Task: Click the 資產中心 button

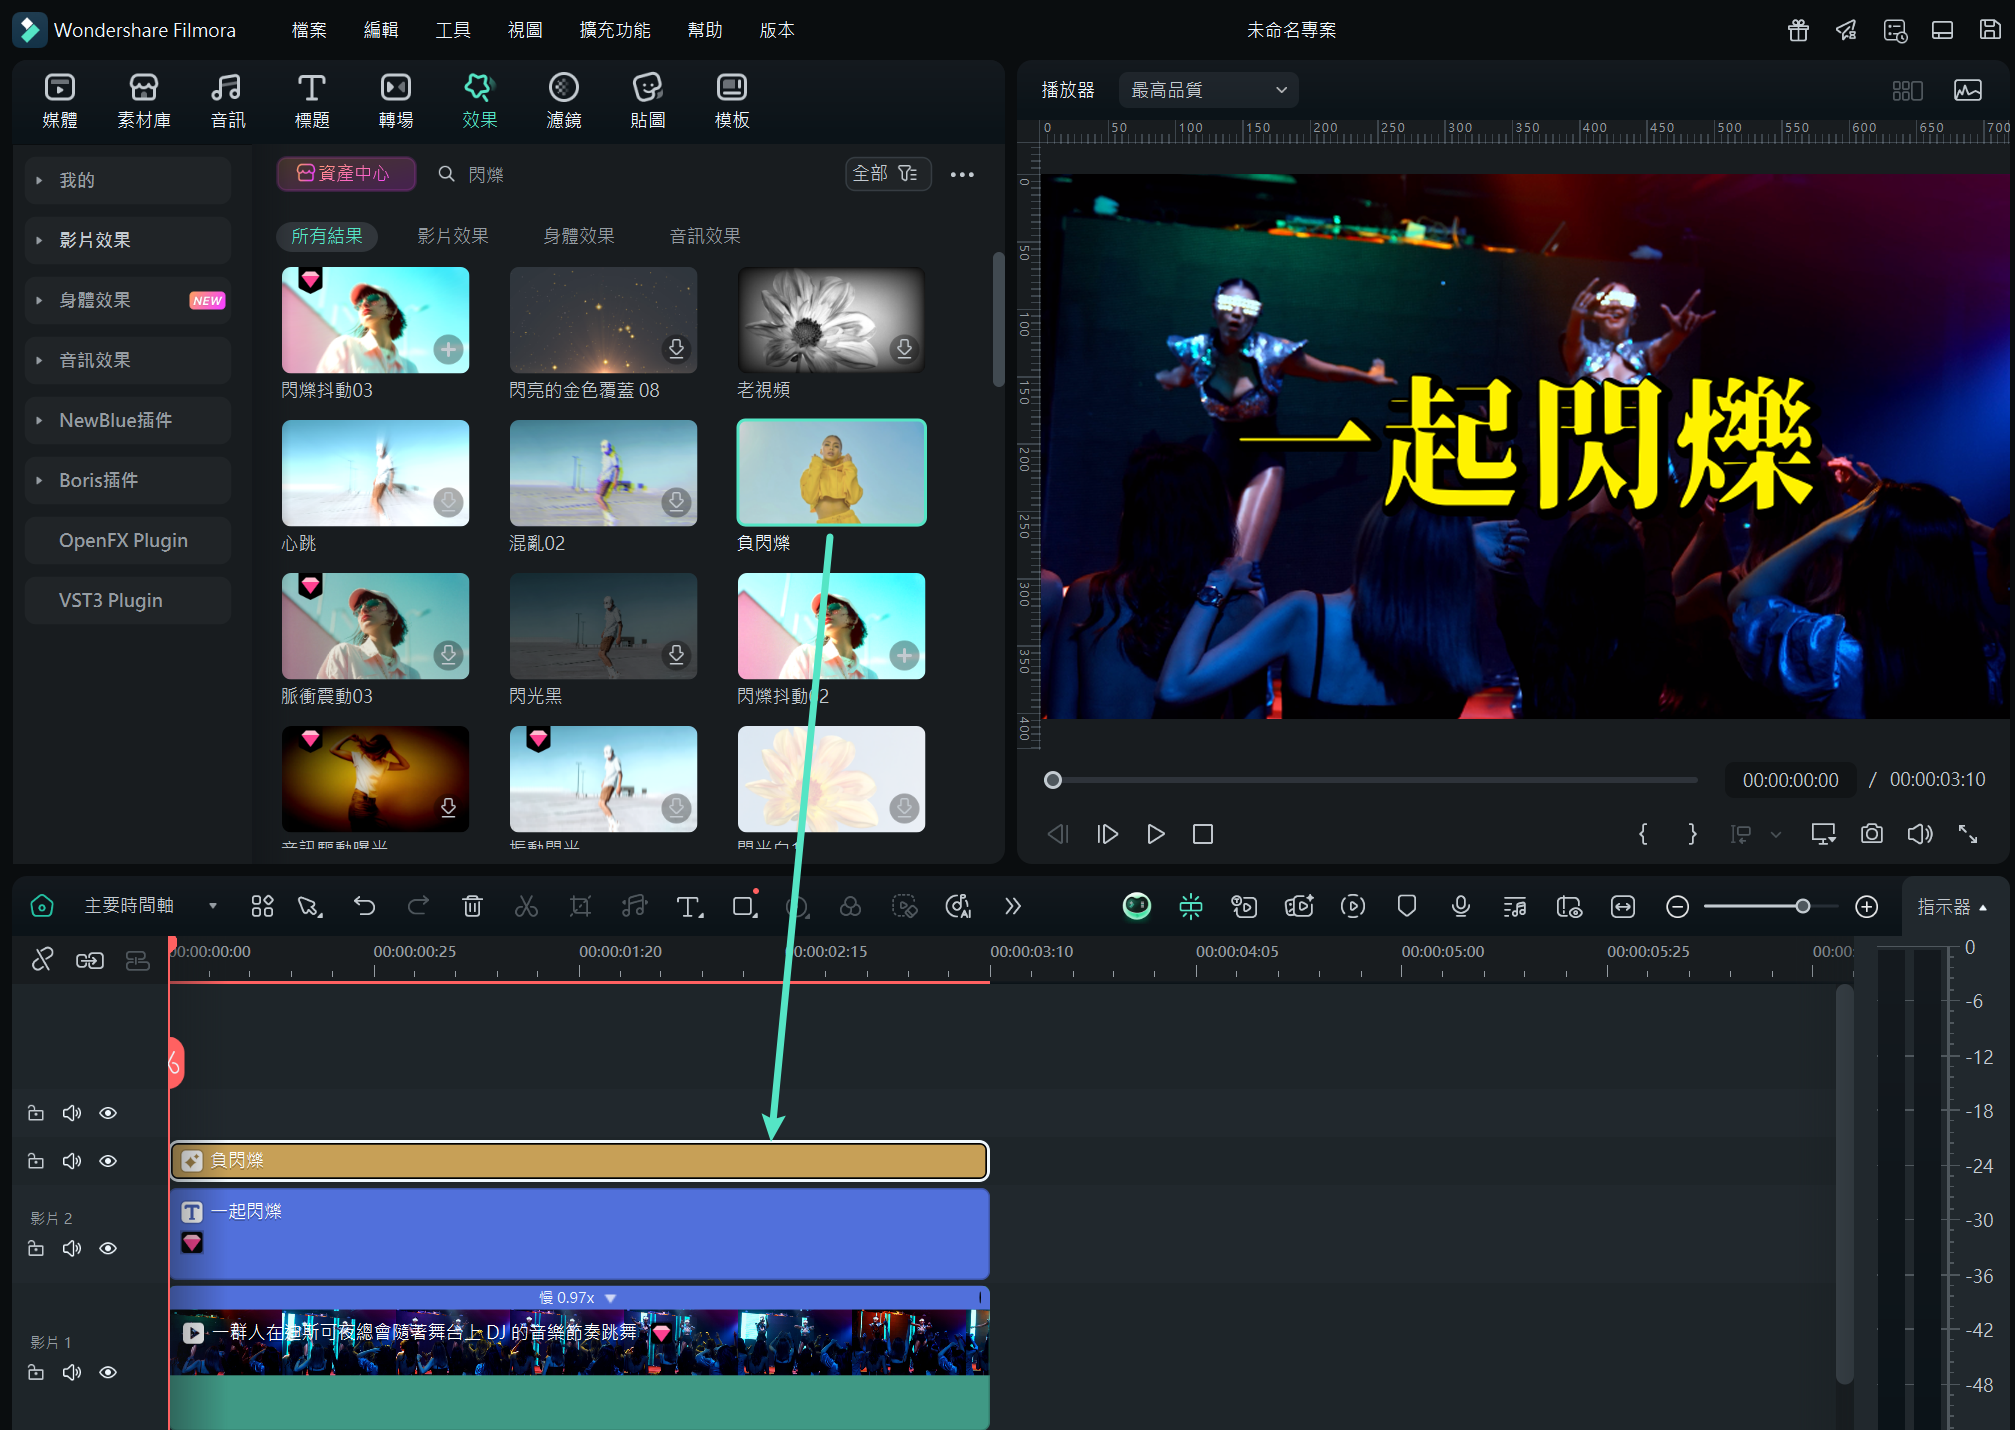Action: coord(345,174)
